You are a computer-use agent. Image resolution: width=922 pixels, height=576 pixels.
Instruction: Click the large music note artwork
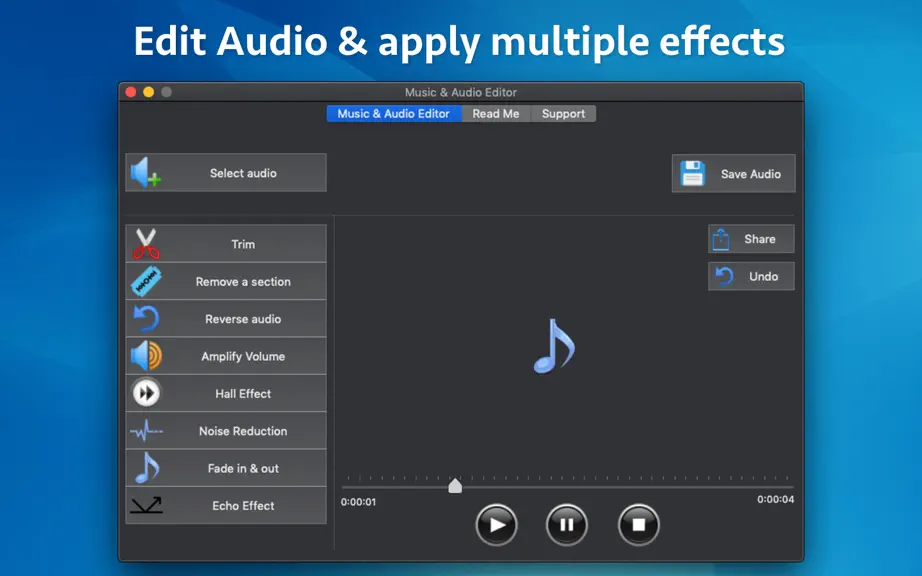554,346
